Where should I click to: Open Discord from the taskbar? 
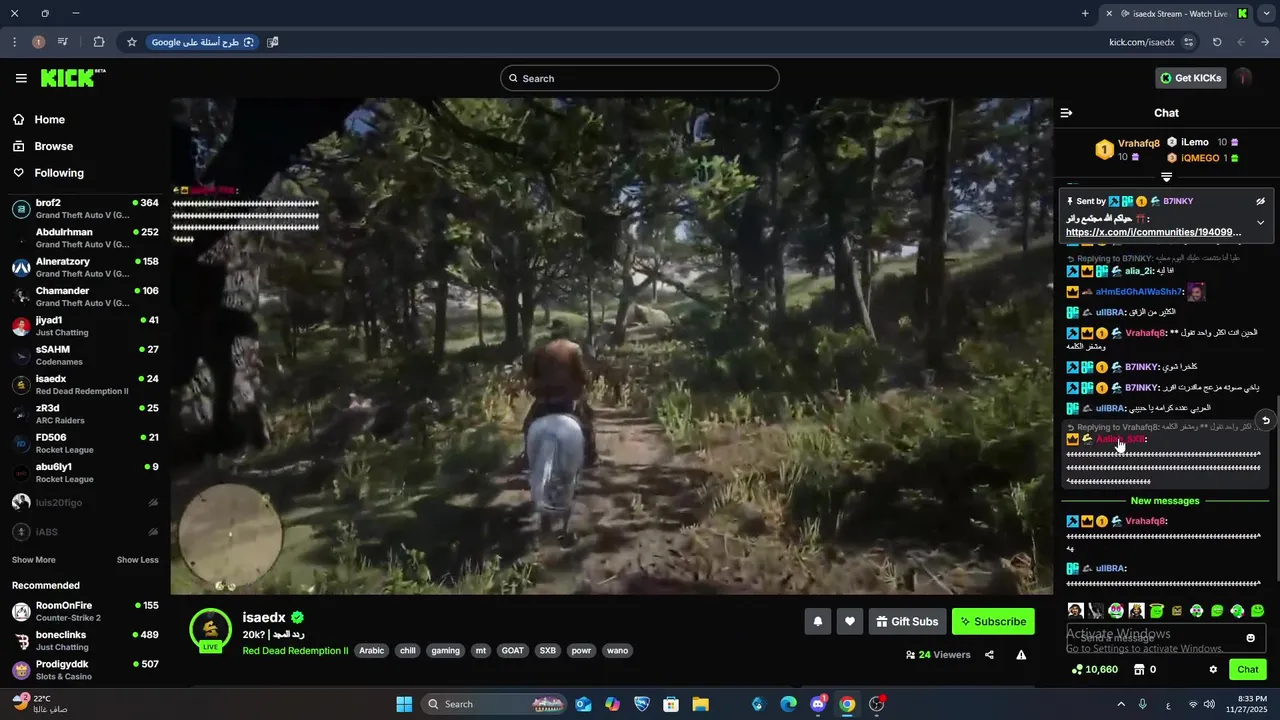coord(818,704)
